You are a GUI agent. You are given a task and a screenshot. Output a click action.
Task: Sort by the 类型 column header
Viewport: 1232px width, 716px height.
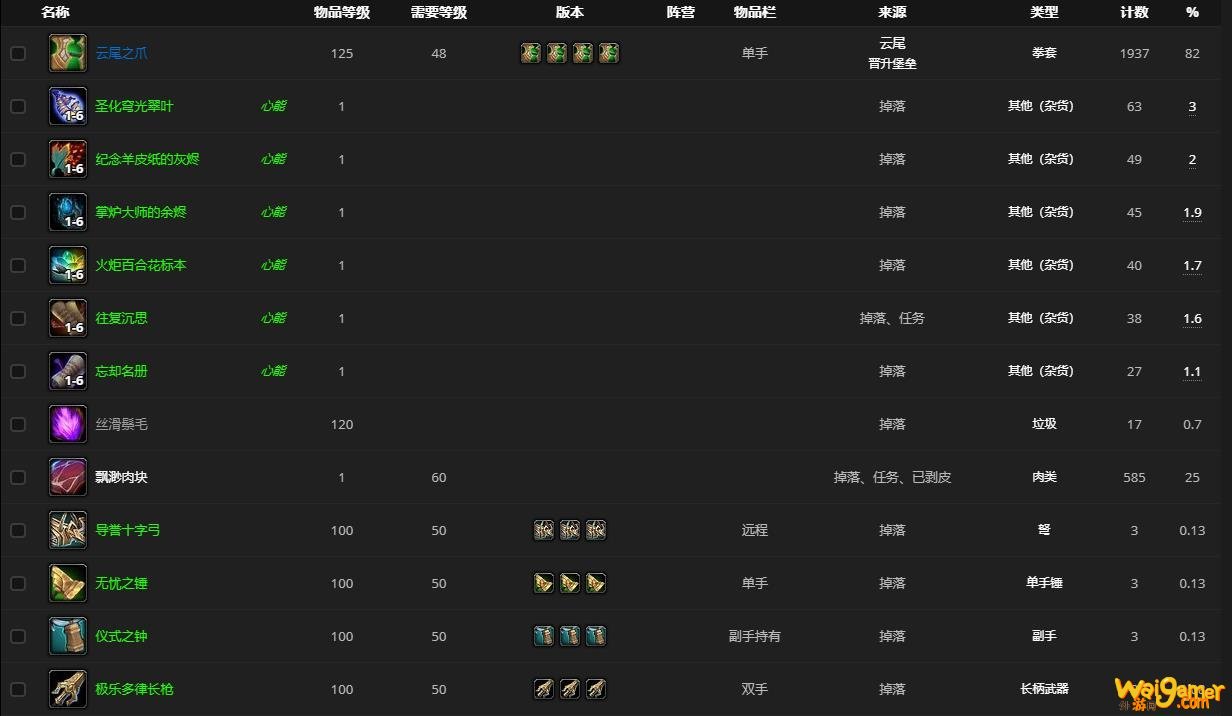[x=1044, y=13]
